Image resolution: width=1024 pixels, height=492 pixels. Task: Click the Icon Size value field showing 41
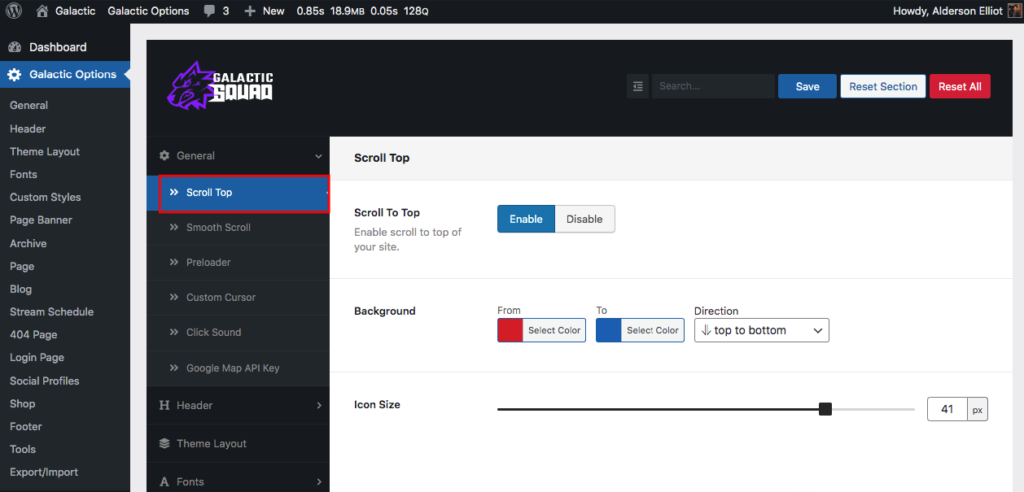click(x=947, y=410)
